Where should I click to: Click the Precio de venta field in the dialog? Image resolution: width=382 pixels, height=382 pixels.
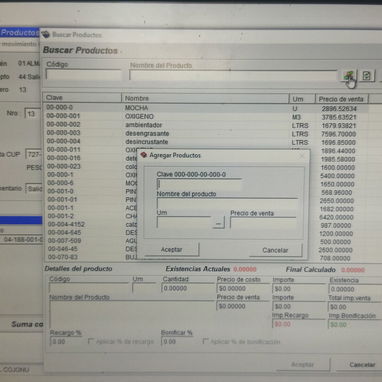pyautogui.click(x=263, y=223)
